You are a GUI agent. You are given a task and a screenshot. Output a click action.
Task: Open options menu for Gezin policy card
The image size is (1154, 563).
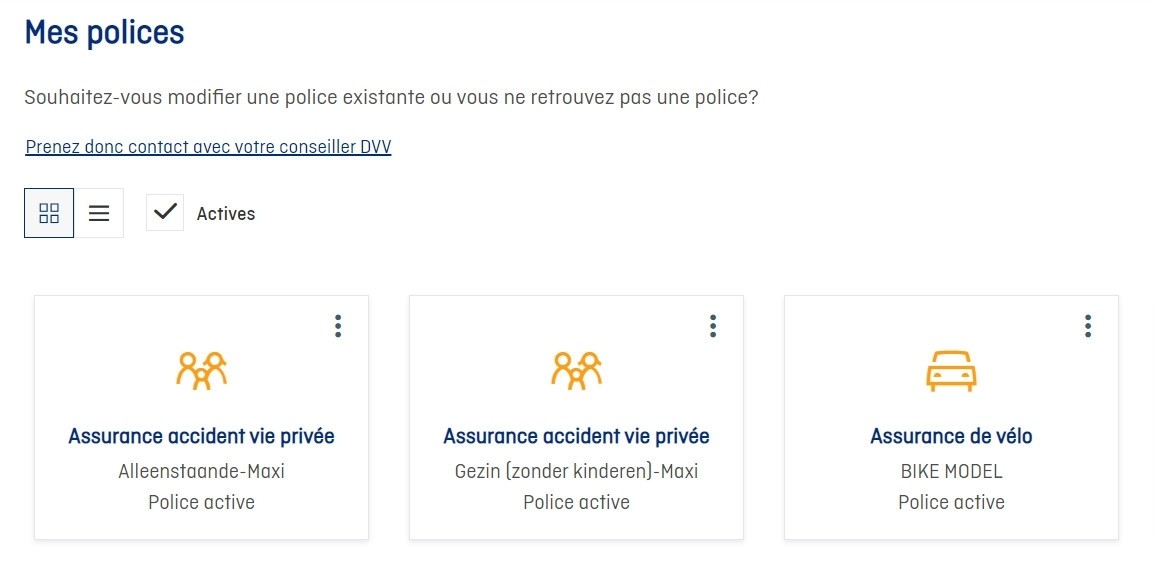click(x=713, y=326)
